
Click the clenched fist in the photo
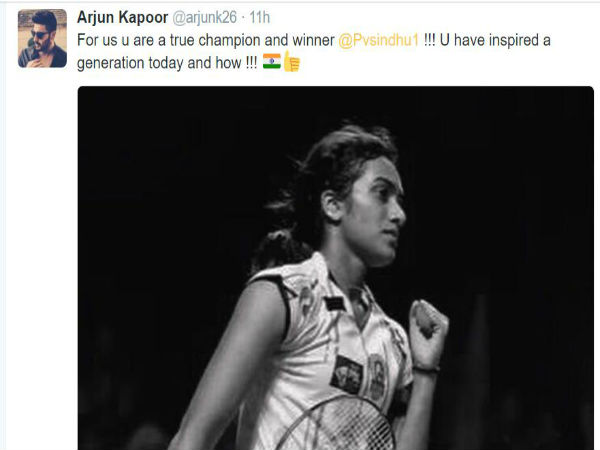pyautogui.click(x=429, y=320)
